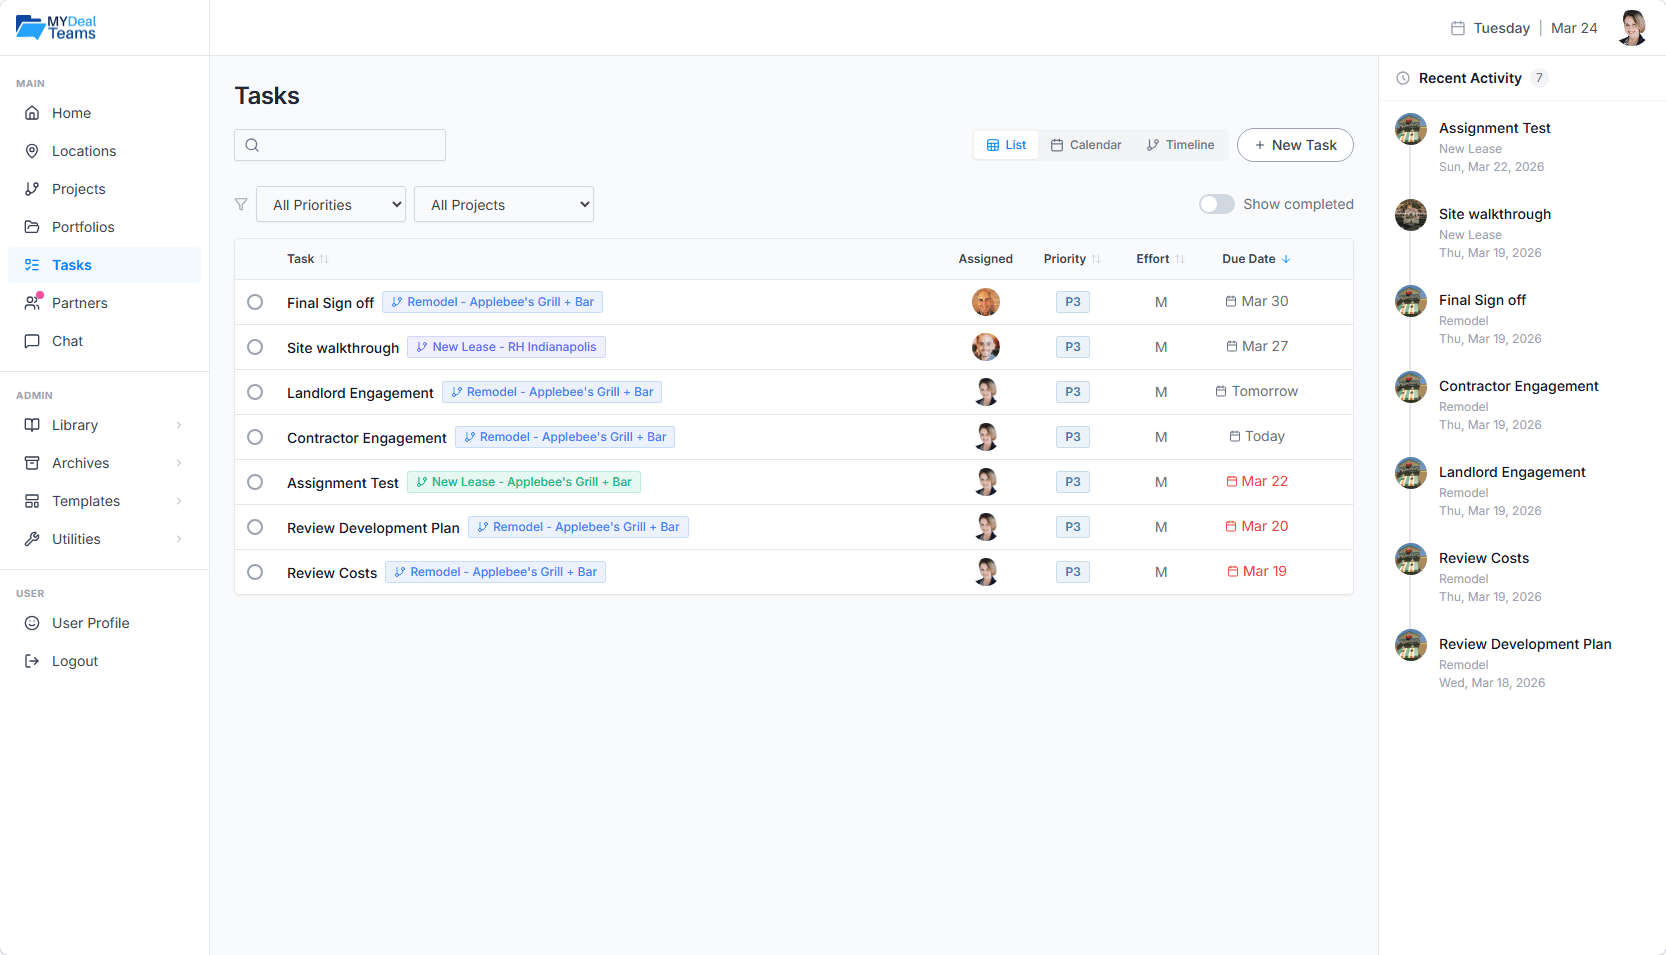Click the MyDeal Teams logo
The width and height of the screenshot is (1666, 955).
click(56, 27)
